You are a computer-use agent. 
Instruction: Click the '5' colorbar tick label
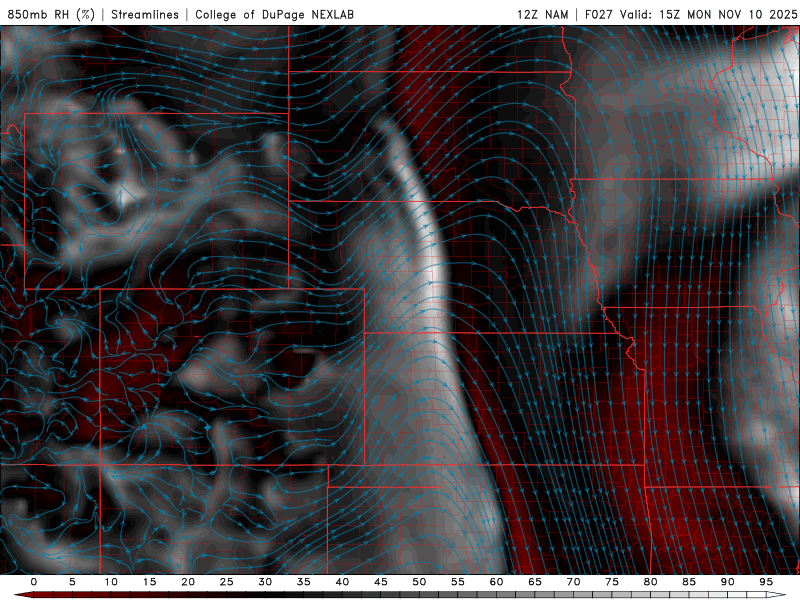pos(72,582)
